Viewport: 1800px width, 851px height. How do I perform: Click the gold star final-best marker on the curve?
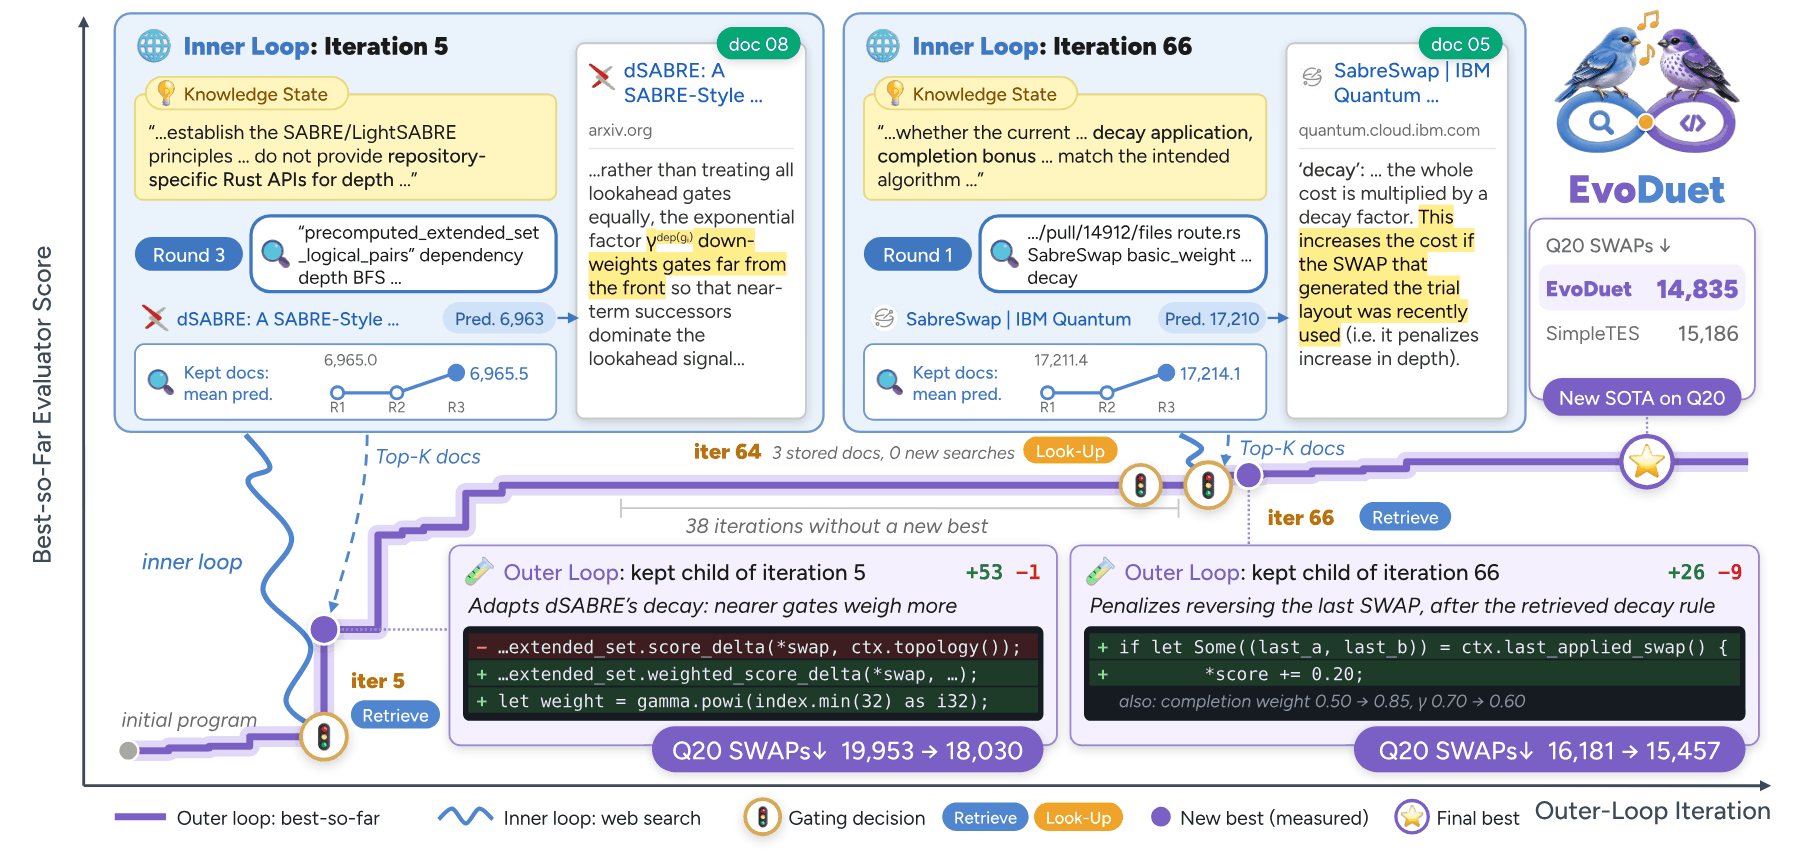coord(1646,462)
